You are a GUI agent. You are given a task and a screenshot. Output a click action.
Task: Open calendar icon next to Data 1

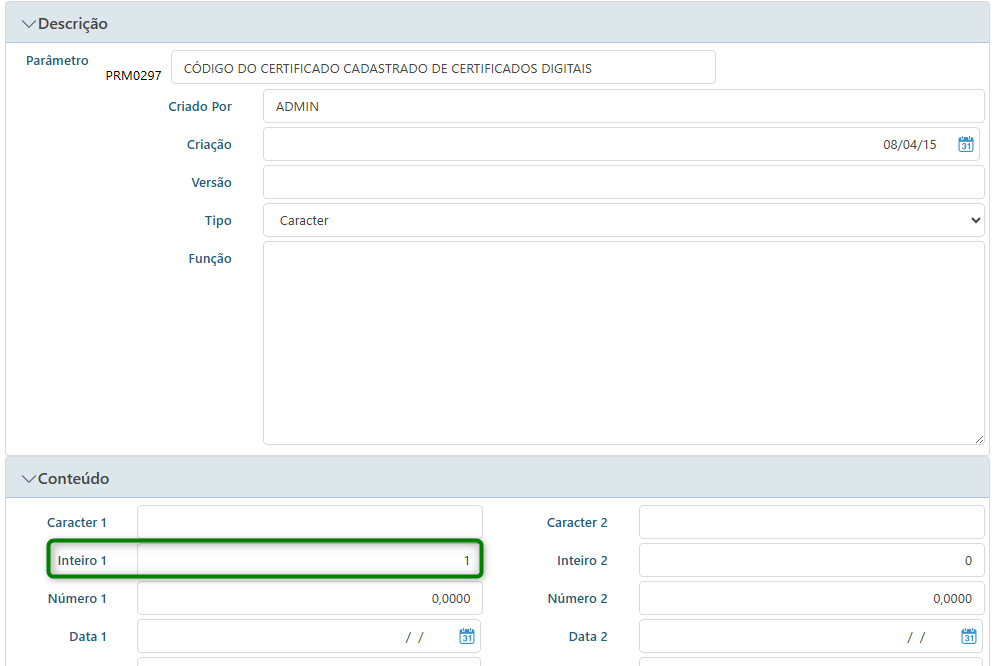467,637
